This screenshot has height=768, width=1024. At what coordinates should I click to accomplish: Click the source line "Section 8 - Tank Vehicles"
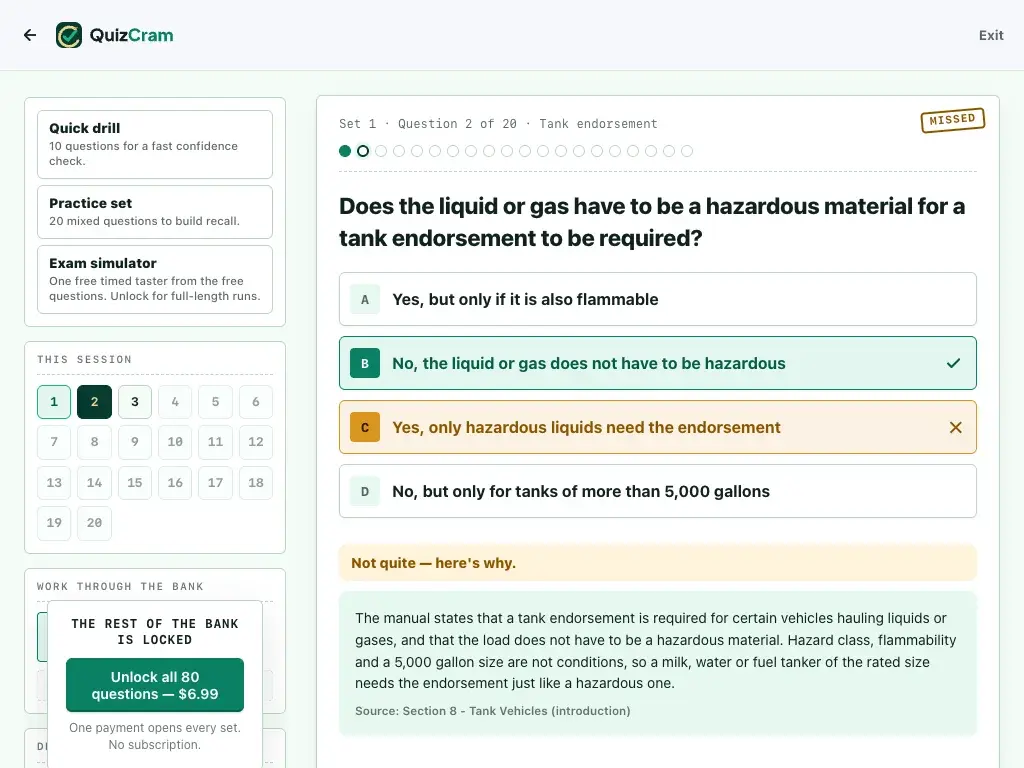[492, 711]
